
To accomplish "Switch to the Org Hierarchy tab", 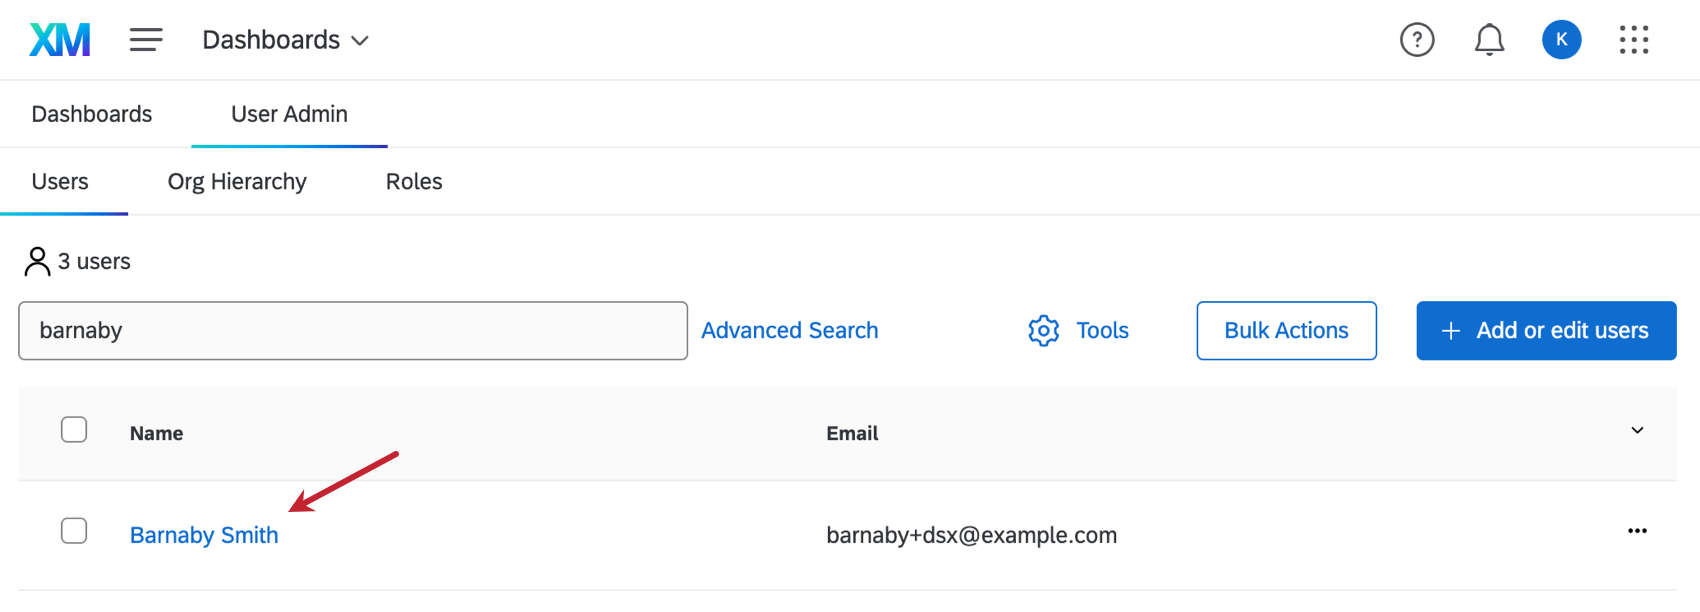I will tap(237, 181).
